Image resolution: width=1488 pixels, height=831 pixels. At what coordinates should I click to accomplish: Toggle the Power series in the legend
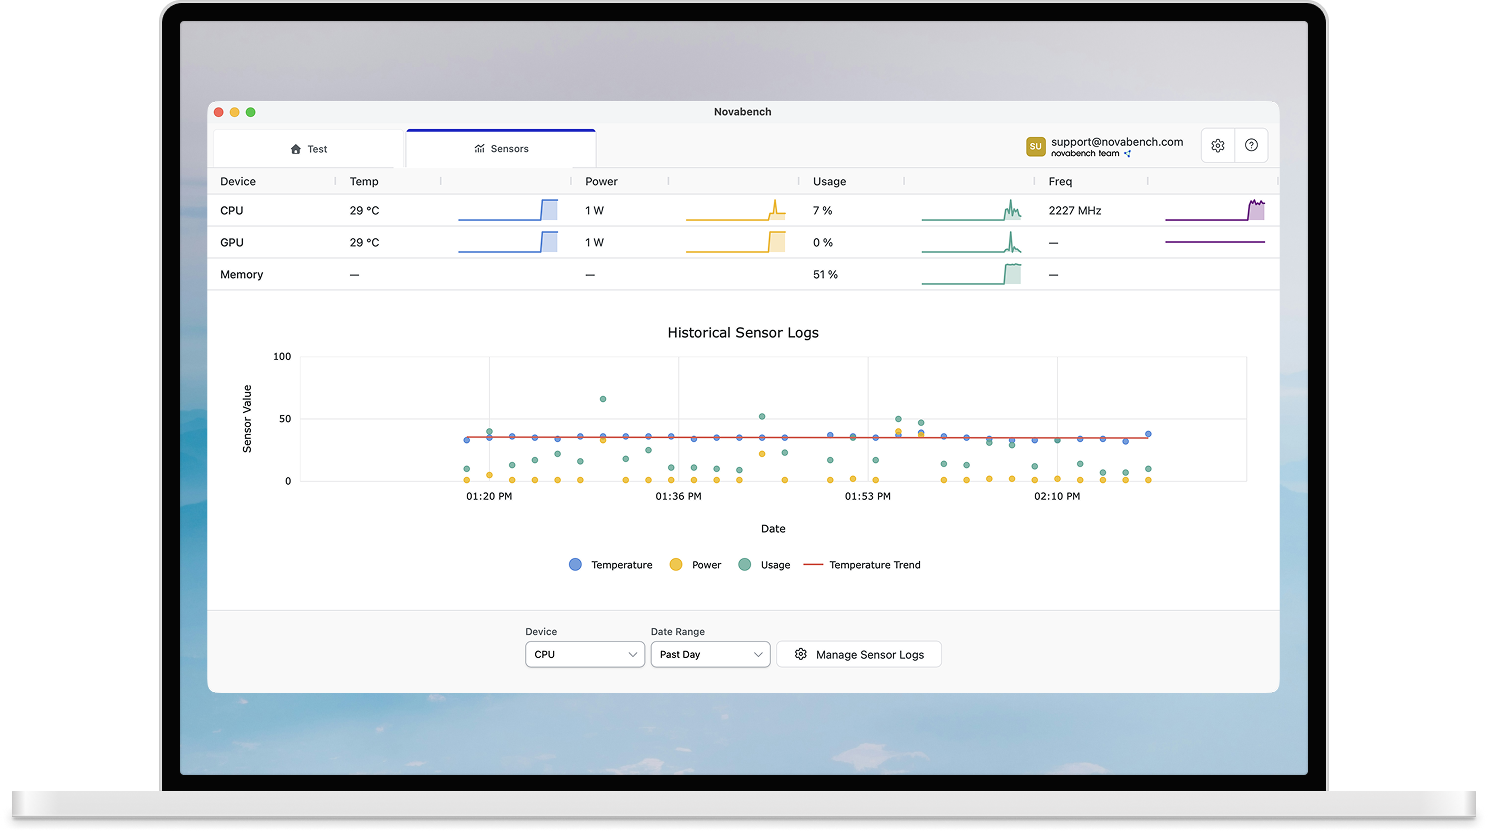695,564
